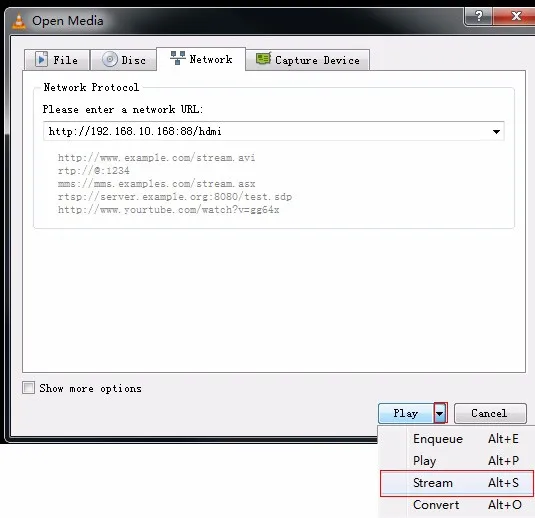Open the File tab

click(57, 60)
